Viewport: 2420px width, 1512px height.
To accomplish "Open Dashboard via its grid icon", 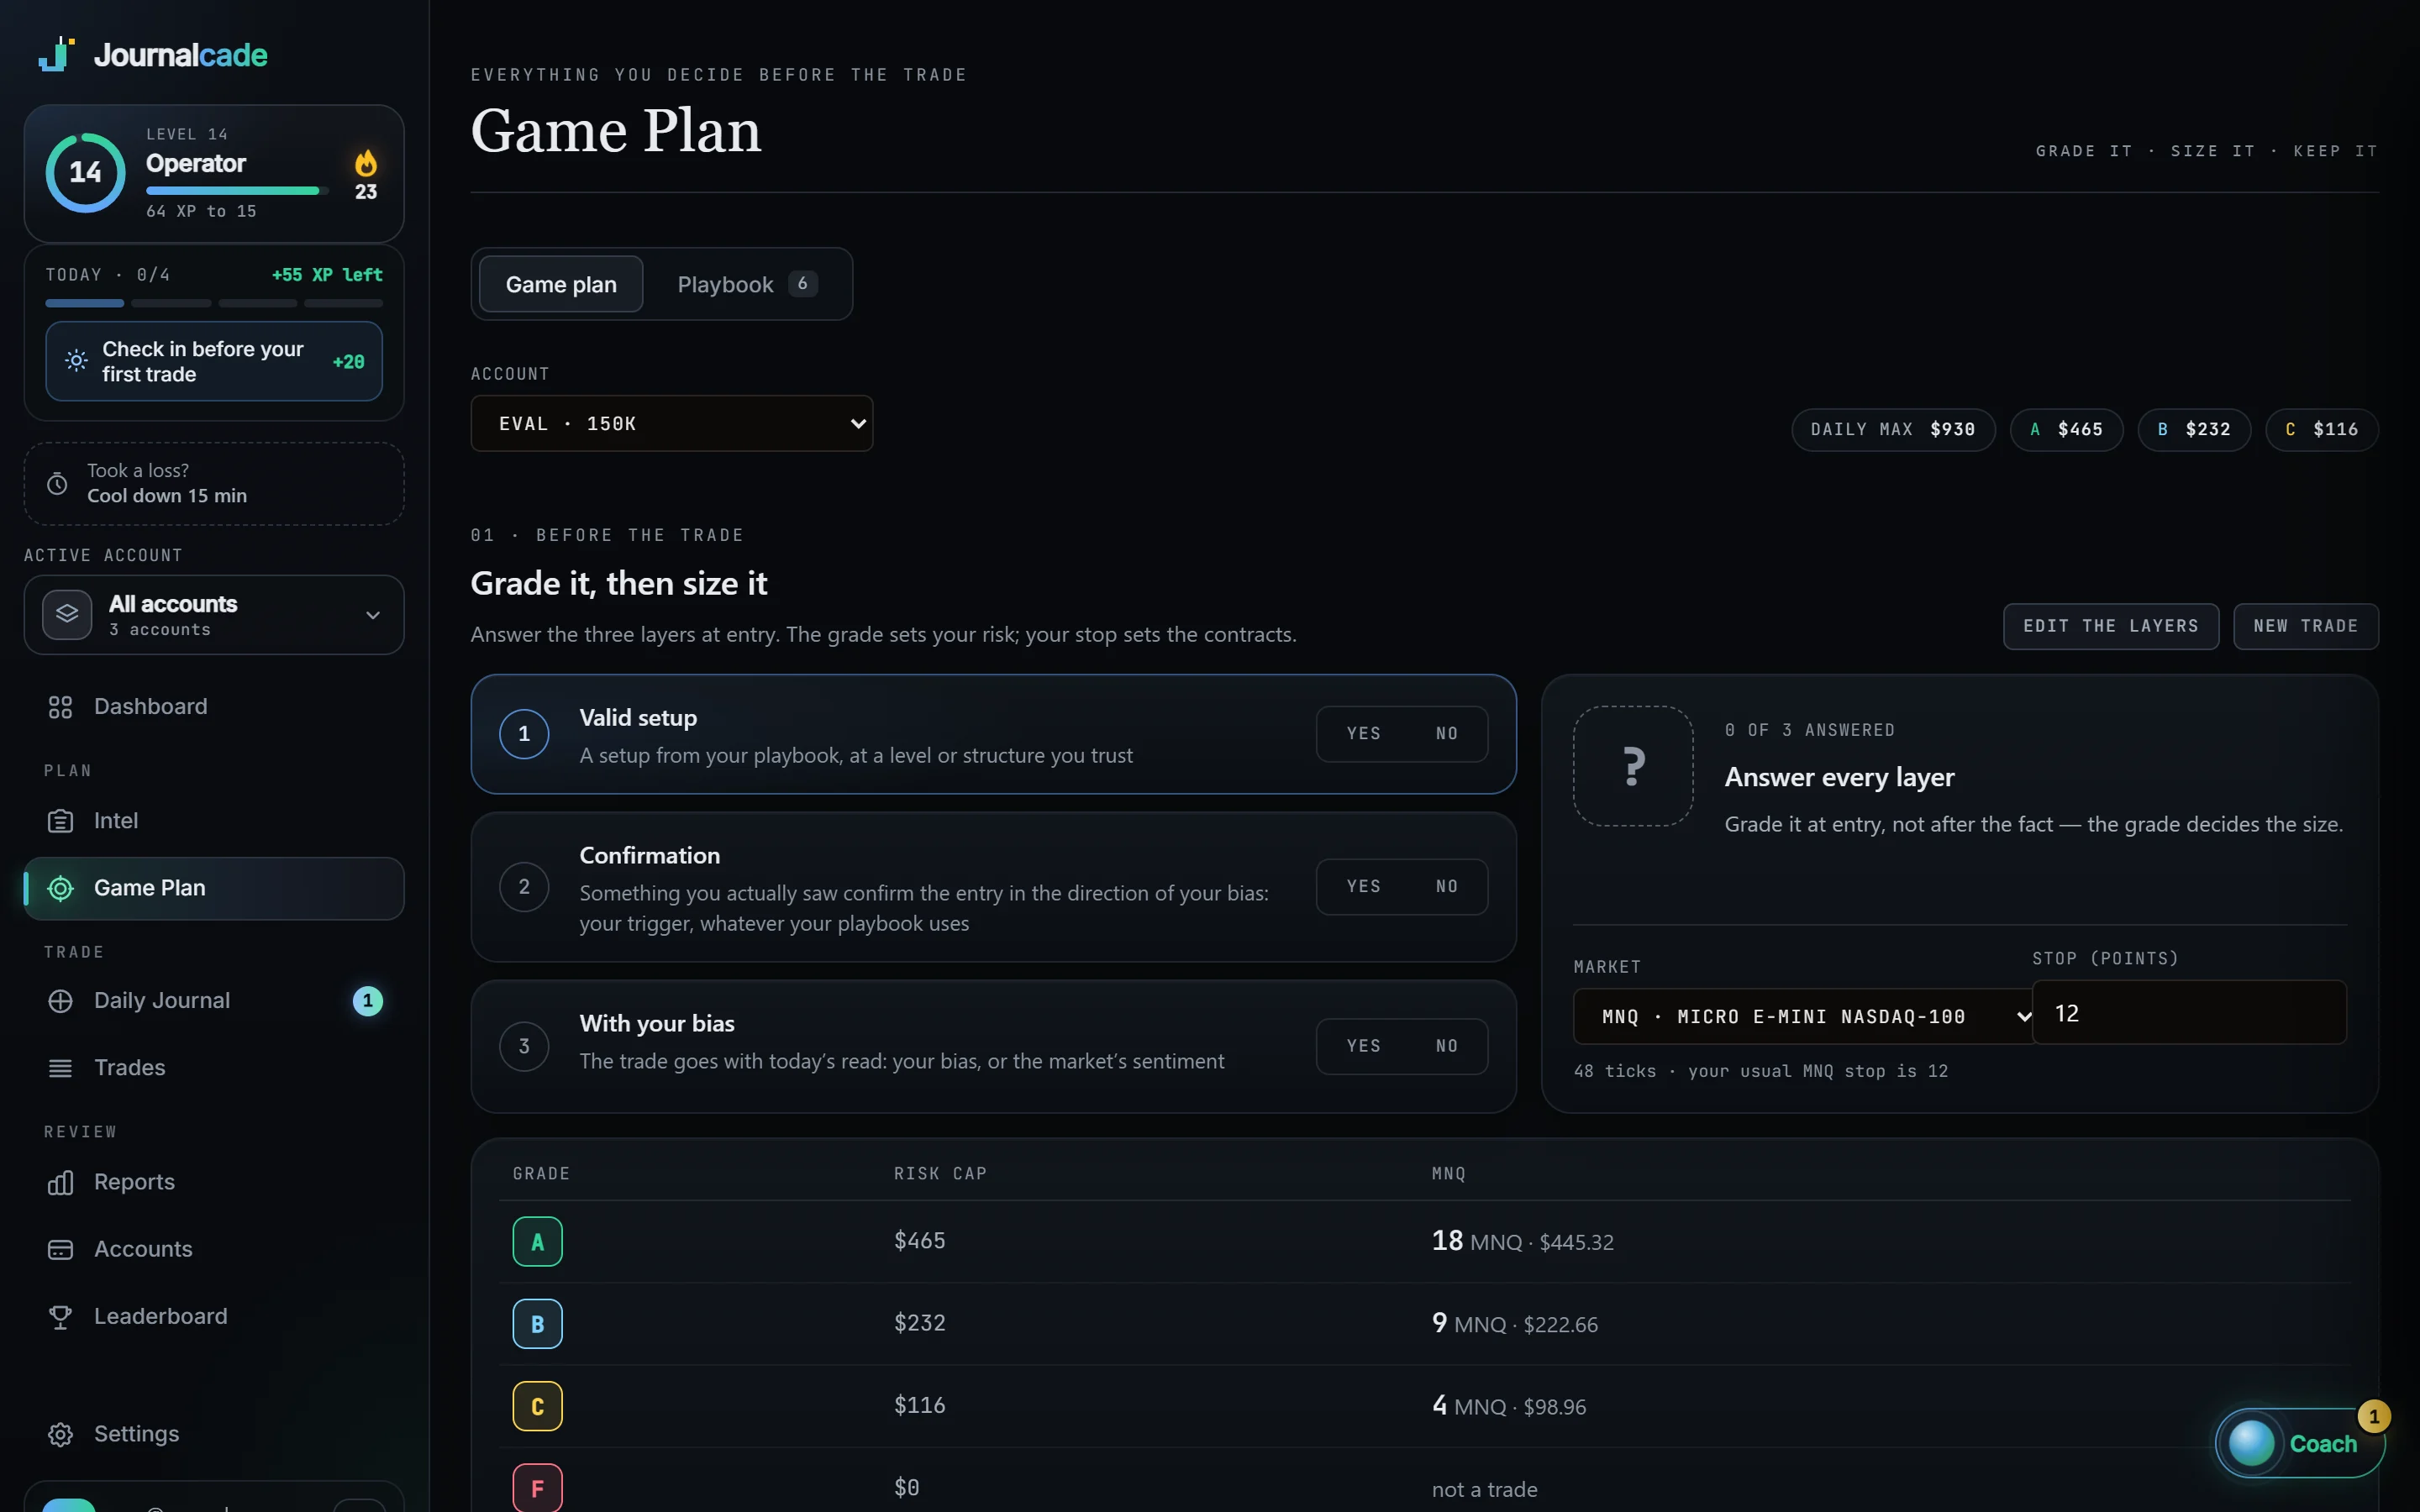I will 60,707.
